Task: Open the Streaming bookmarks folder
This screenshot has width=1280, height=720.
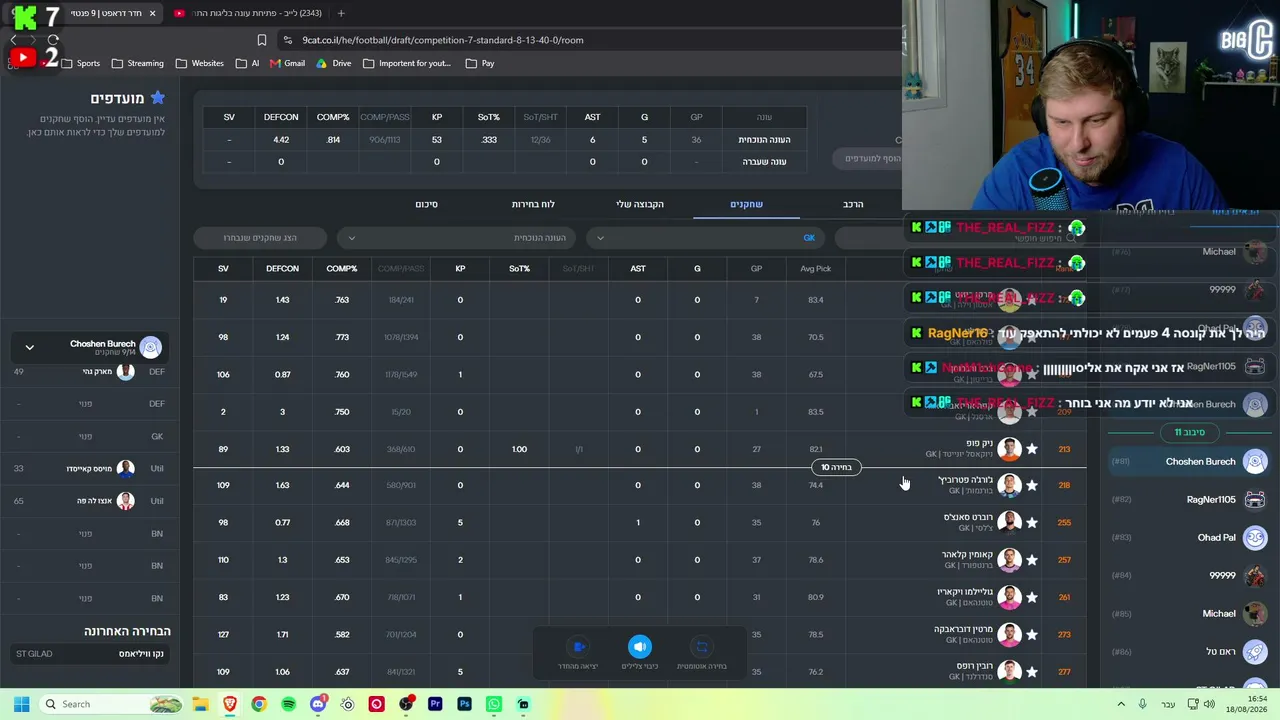Action: (138, 63)
